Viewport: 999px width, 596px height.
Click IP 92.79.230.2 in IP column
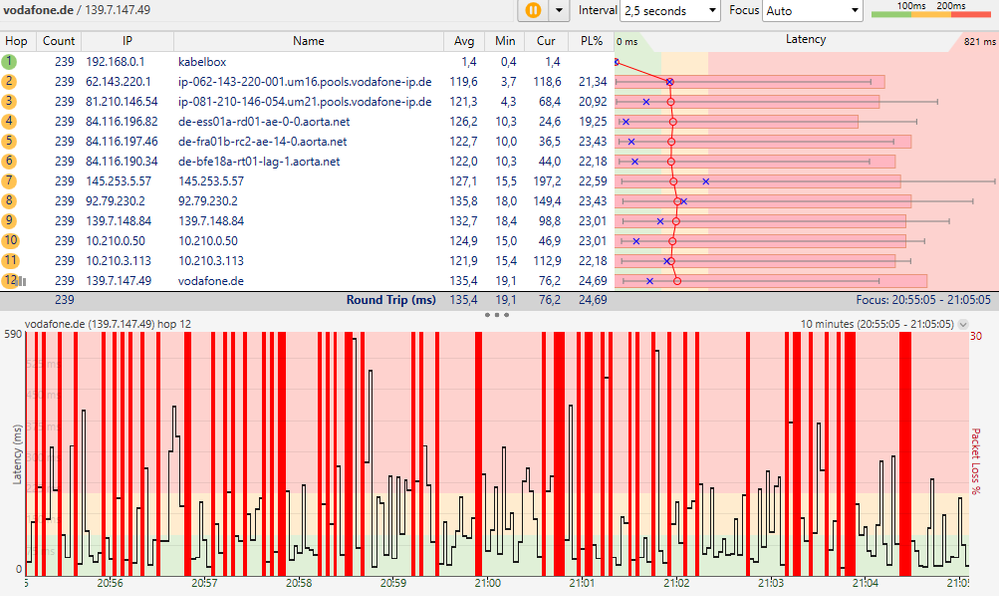[115, 201]
